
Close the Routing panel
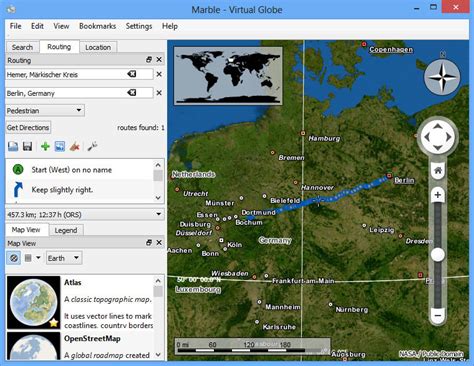click(159, 59)
